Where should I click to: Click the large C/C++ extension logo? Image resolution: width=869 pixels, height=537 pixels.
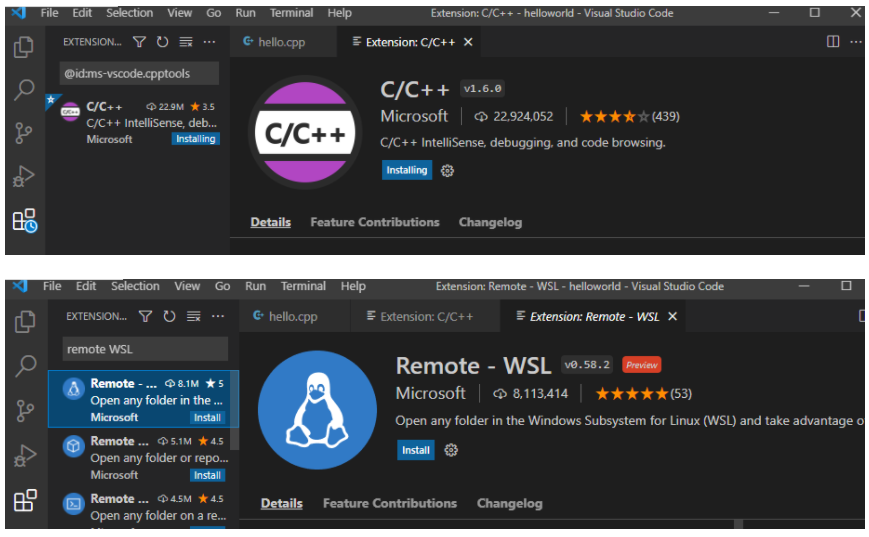[x=305, y=132]
